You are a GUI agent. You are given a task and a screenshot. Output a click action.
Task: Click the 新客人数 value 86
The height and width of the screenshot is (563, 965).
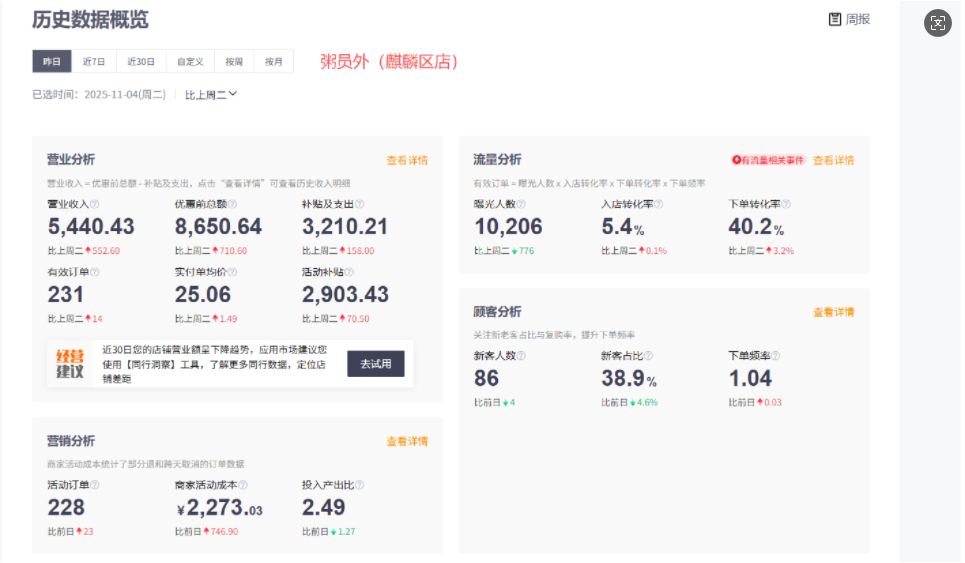(x=486, y=378)
